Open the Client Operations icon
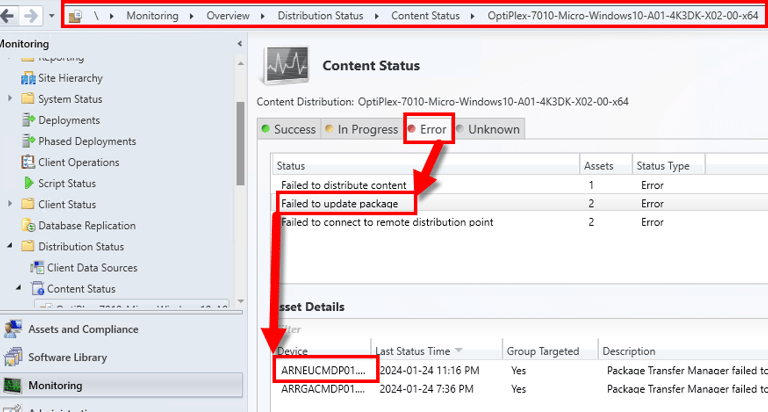 pos(28,162)
